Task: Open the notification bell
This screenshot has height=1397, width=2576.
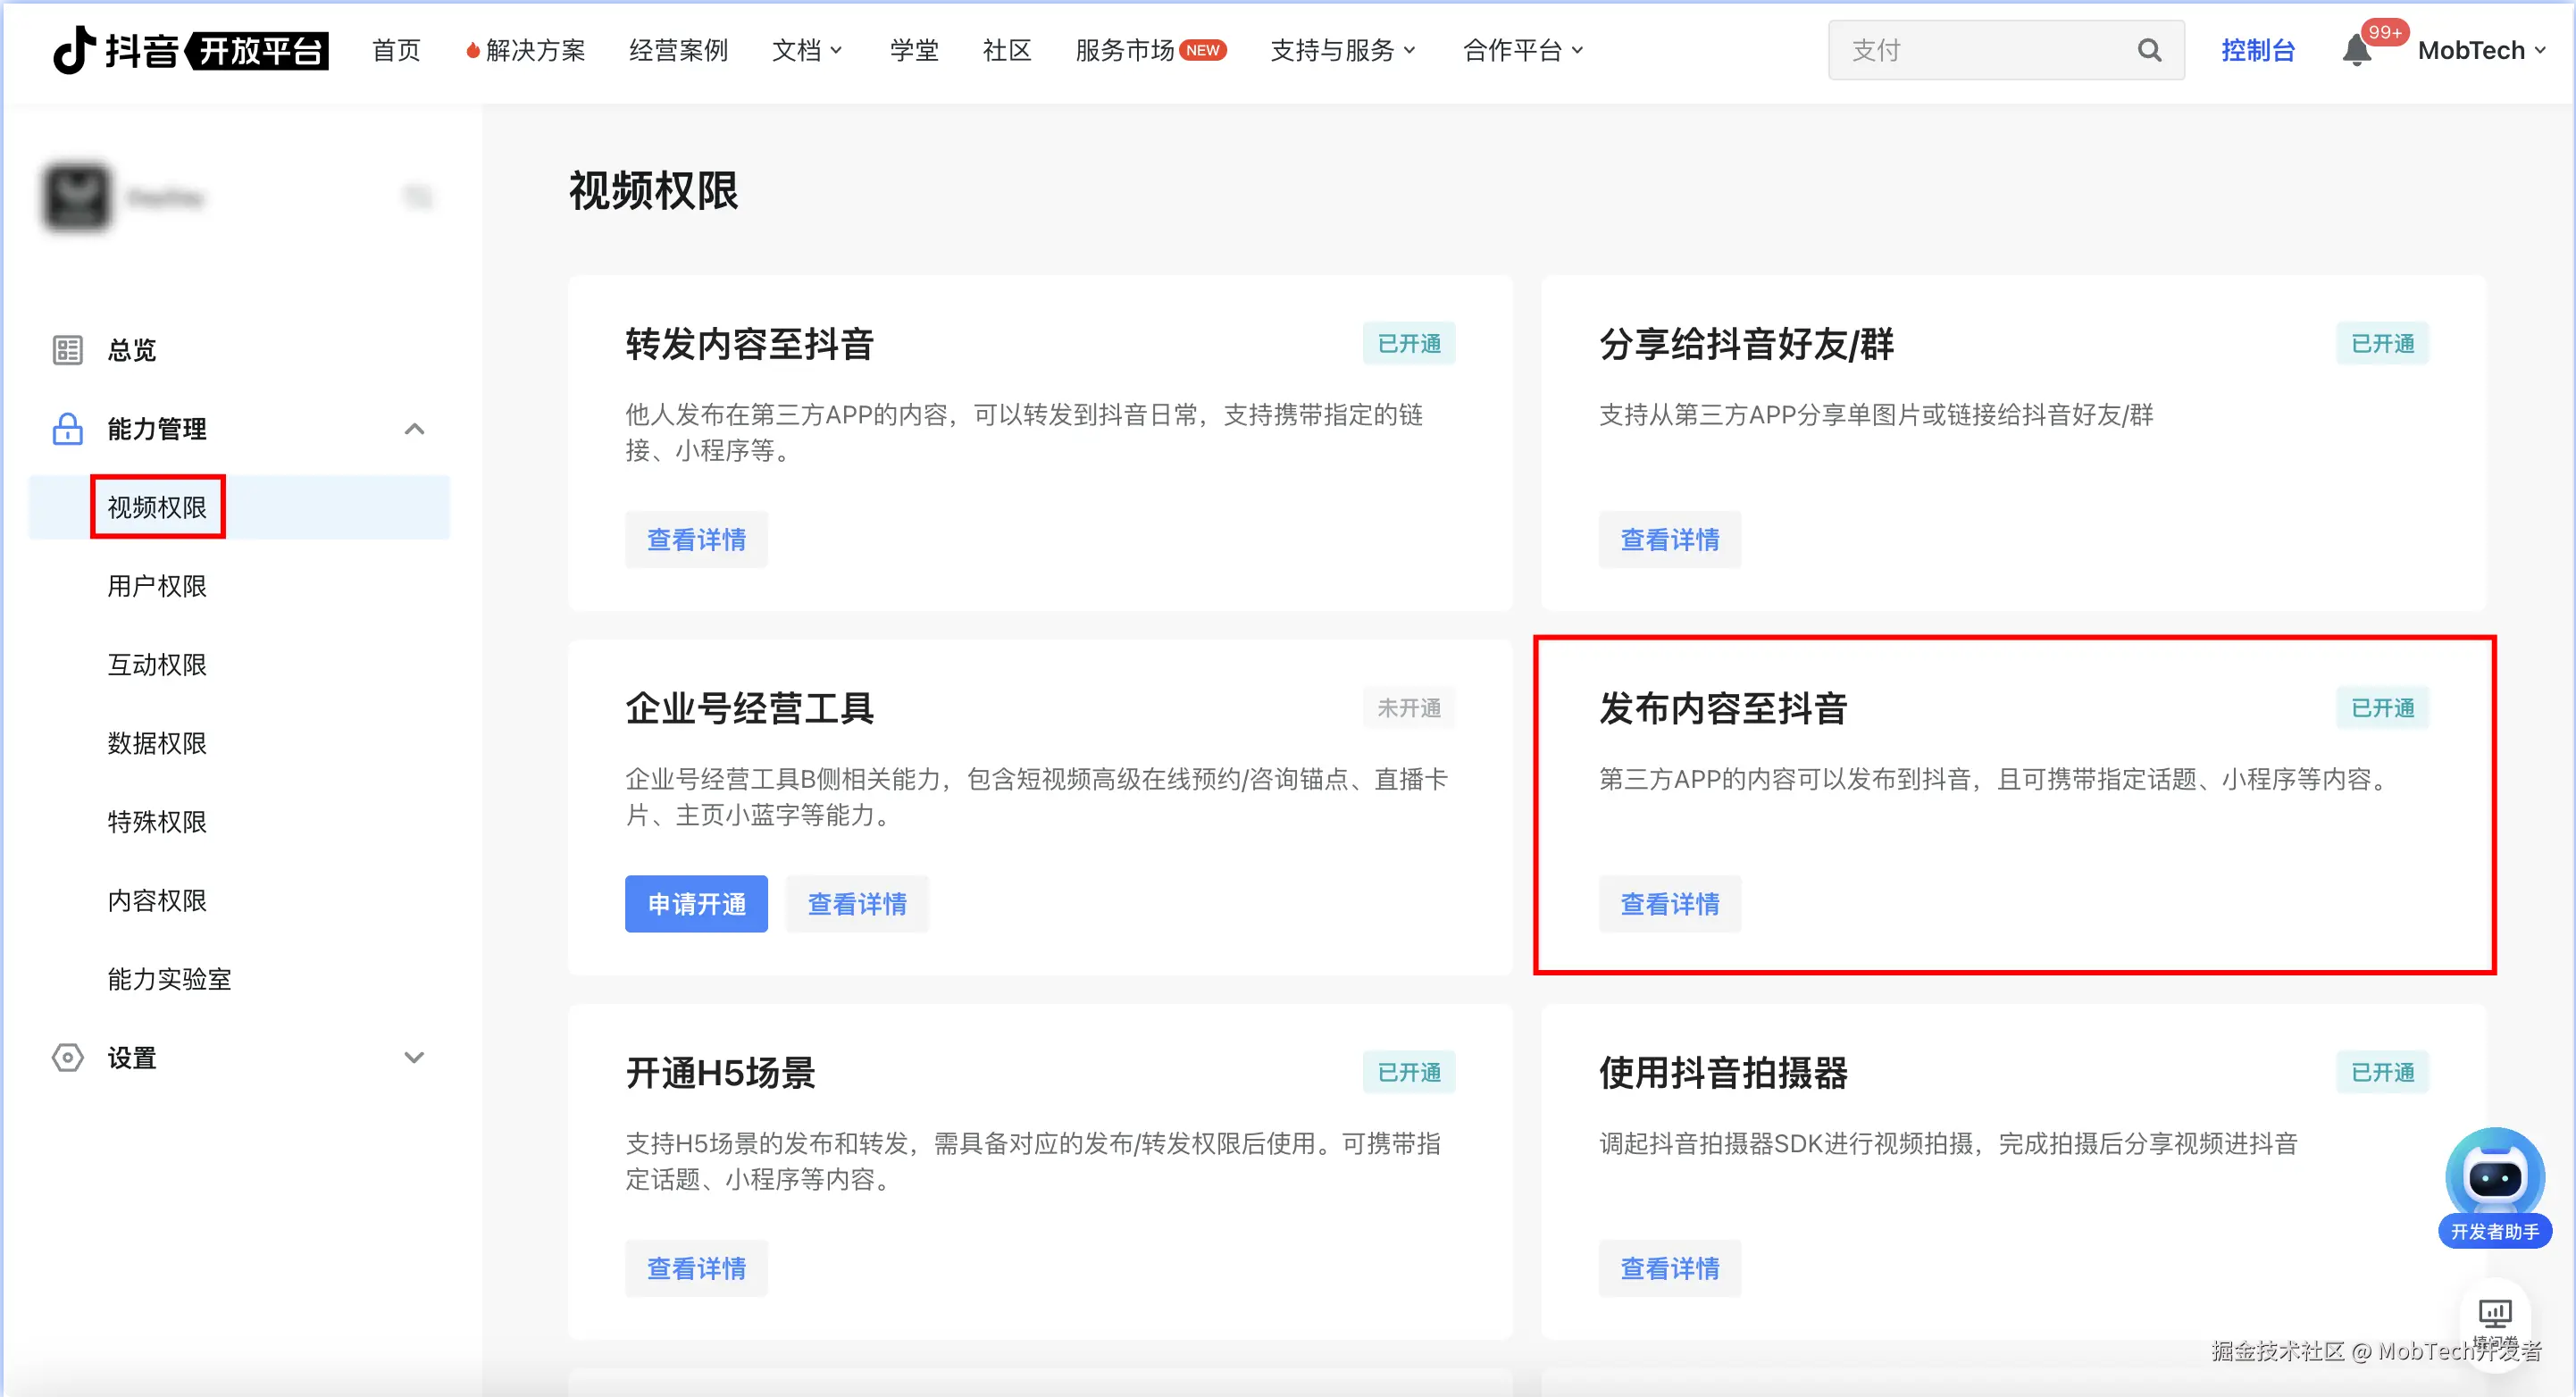Action: click(2356, 50)
